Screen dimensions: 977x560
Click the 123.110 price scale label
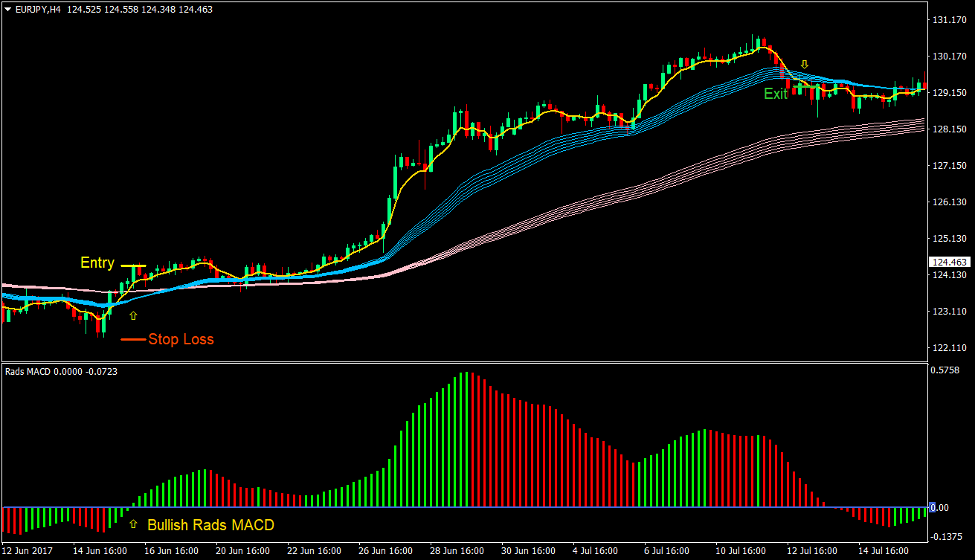click(950, 311)
